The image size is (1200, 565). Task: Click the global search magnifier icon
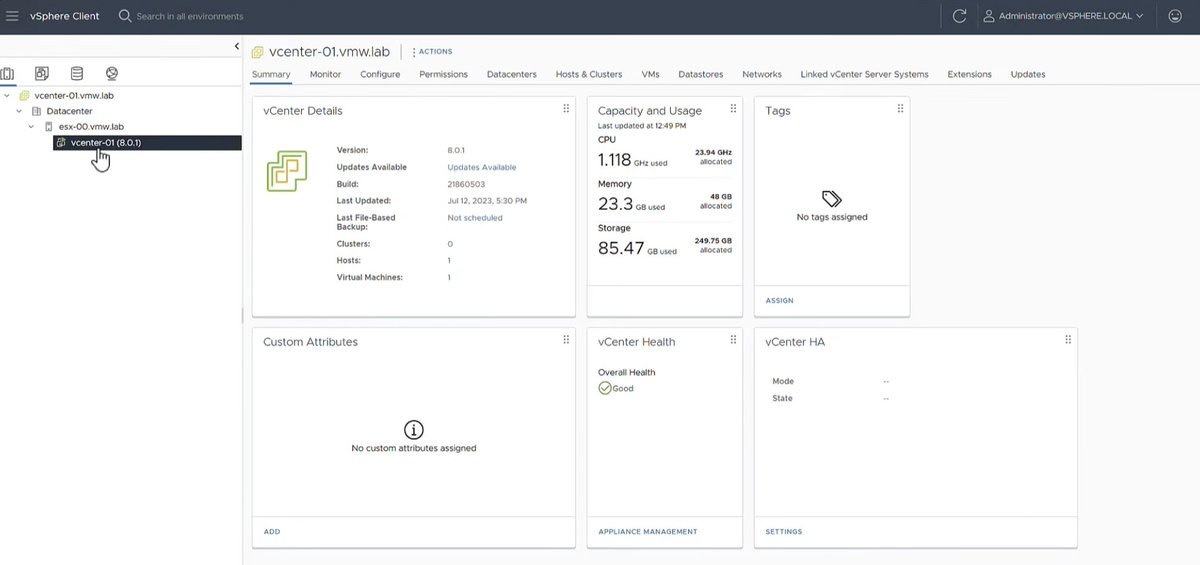[125, 16]
